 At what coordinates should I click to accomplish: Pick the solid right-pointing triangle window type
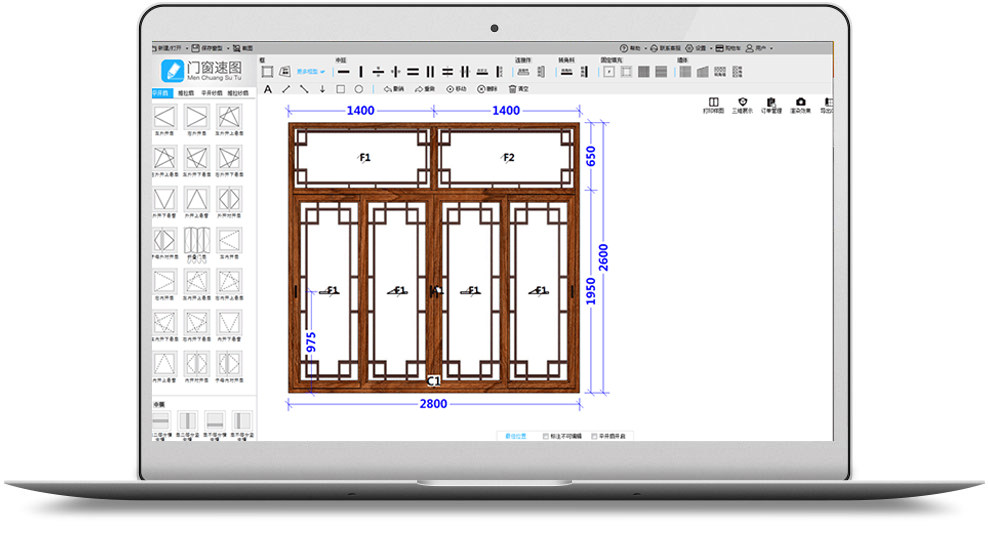tap(197, 117)
